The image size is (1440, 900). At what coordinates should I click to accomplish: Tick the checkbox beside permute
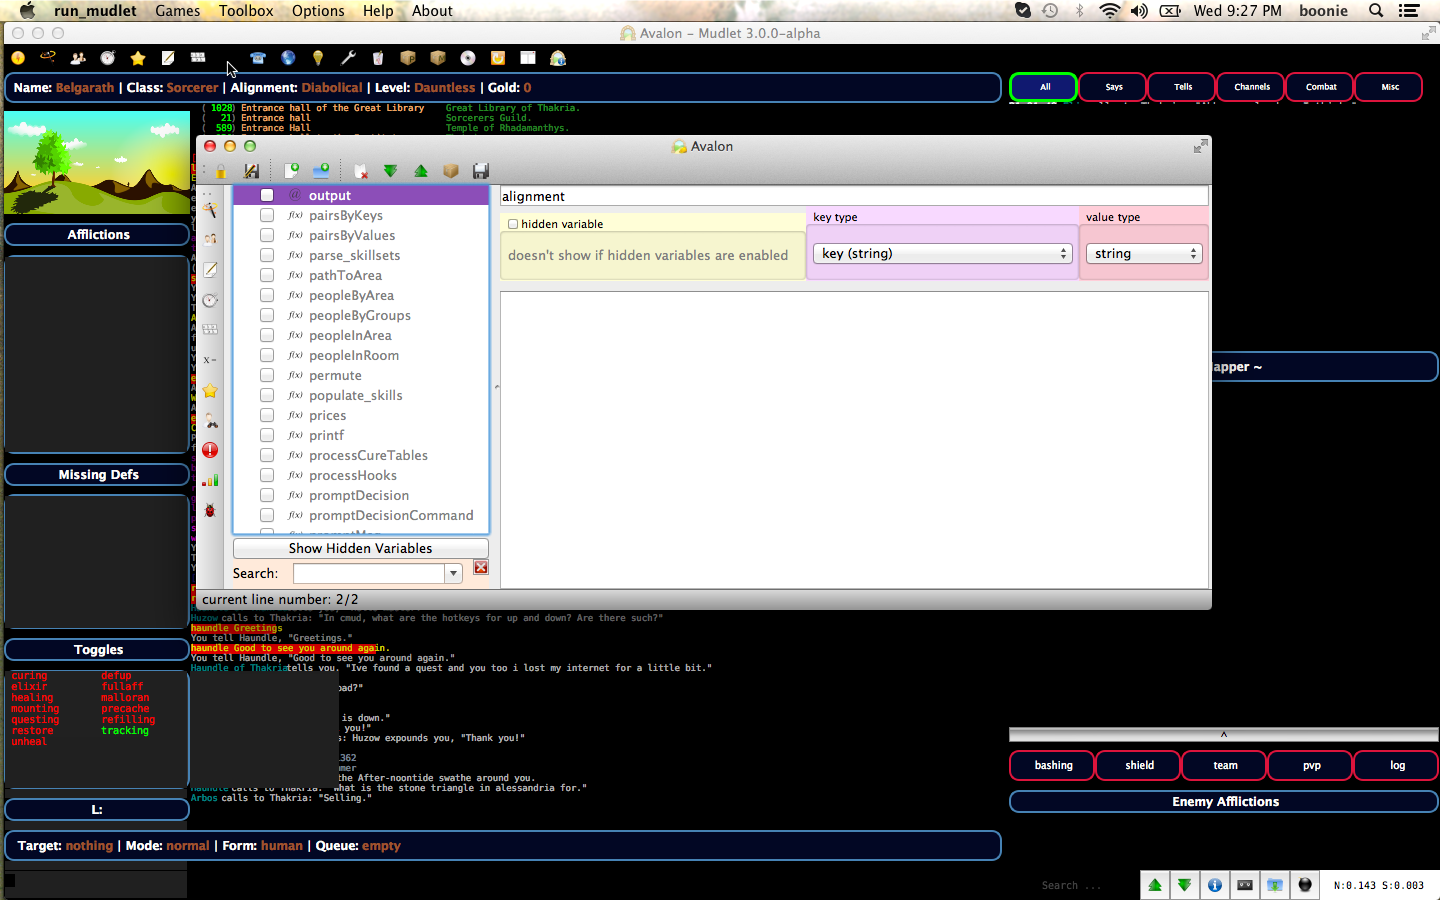(267, 375)
